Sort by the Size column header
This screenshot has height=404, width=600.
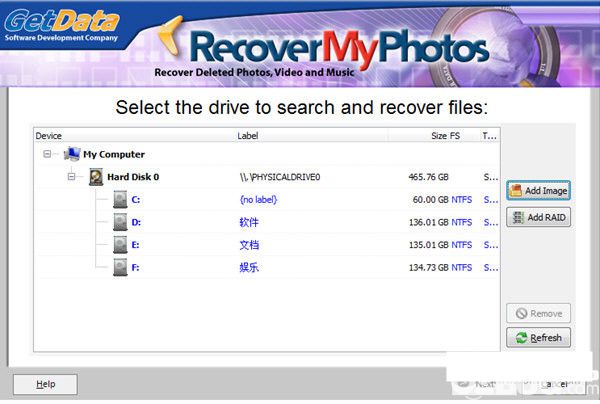pos(439,136)
